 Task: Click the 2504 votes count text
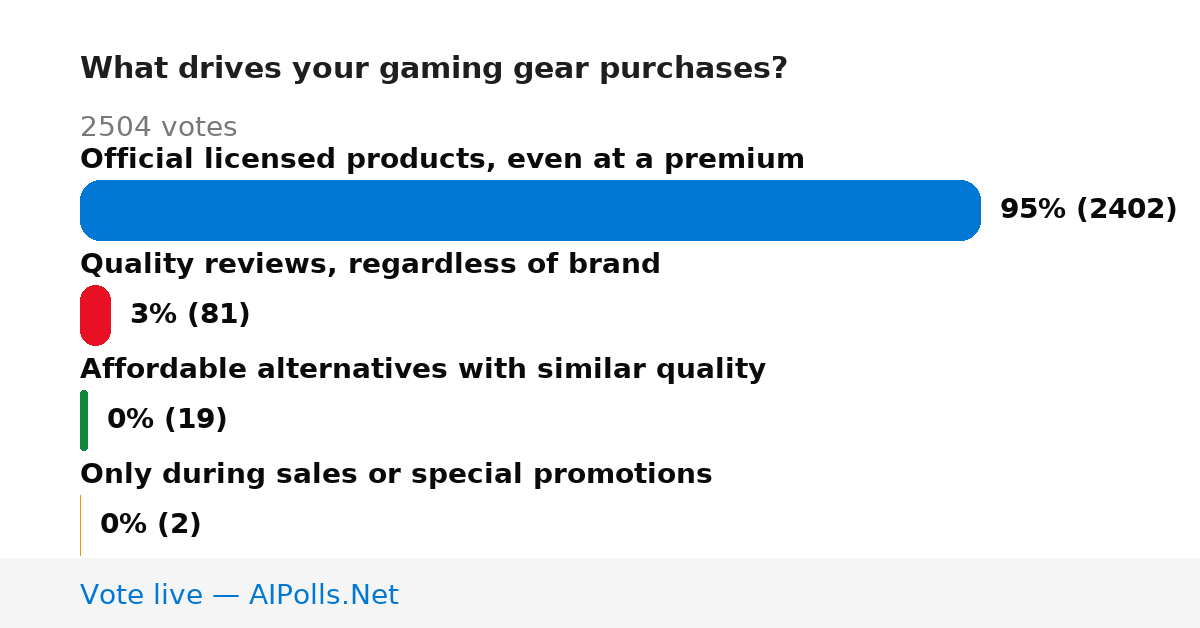pyautogui.click(x=158, y=127)
